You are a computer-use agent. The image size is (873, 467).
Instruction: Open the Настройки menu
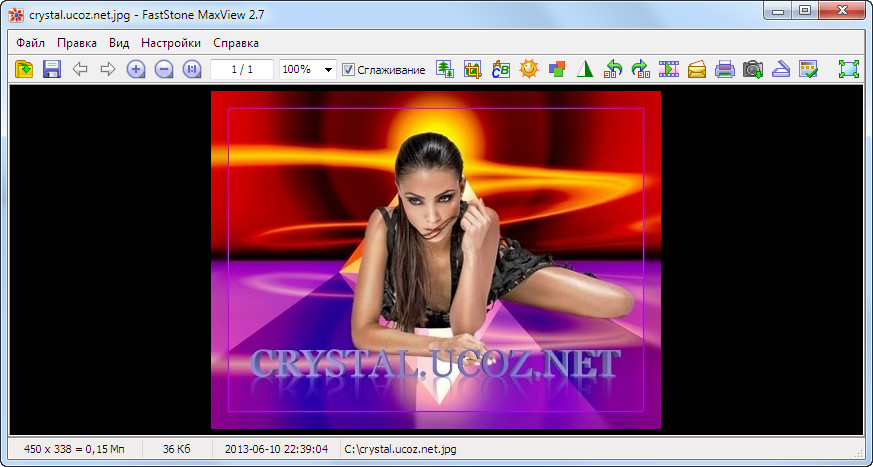pos(171,43)
